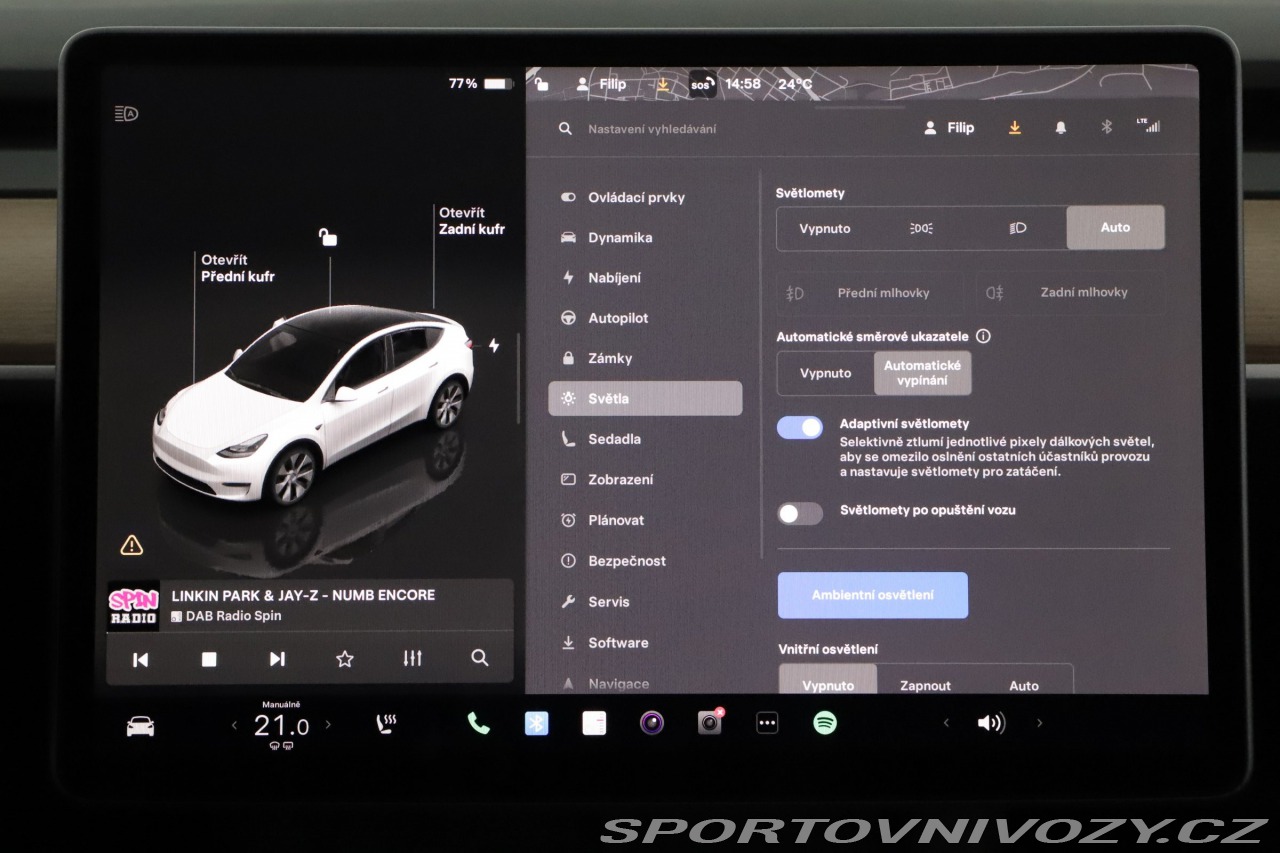
Task: Set Vnitřní osvětlení to Zapnout
Action: click(925, 686)
